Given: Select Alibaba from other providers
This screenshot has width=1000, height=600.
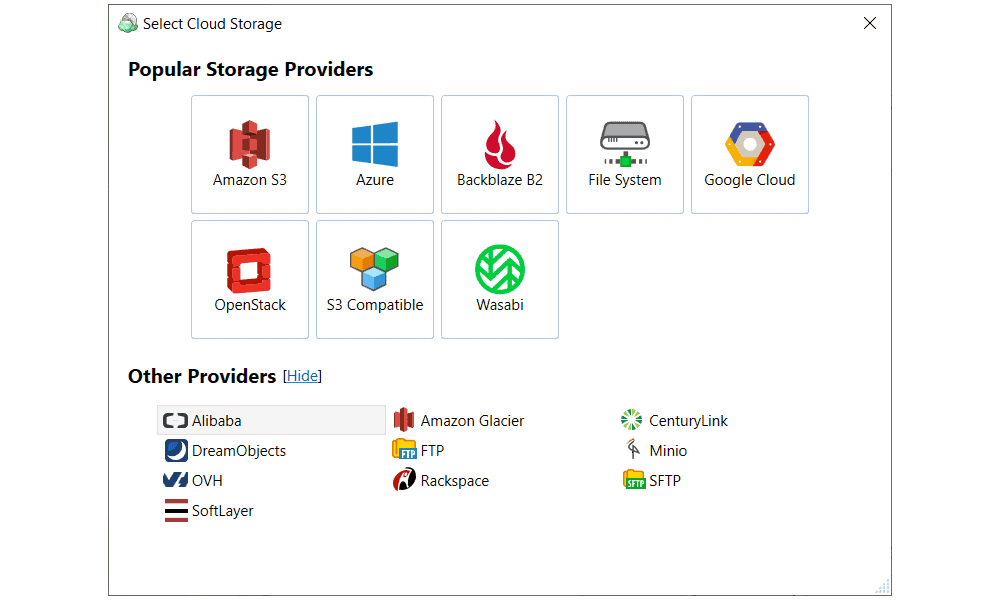Looking at the screenshot, I should [271, 420].
